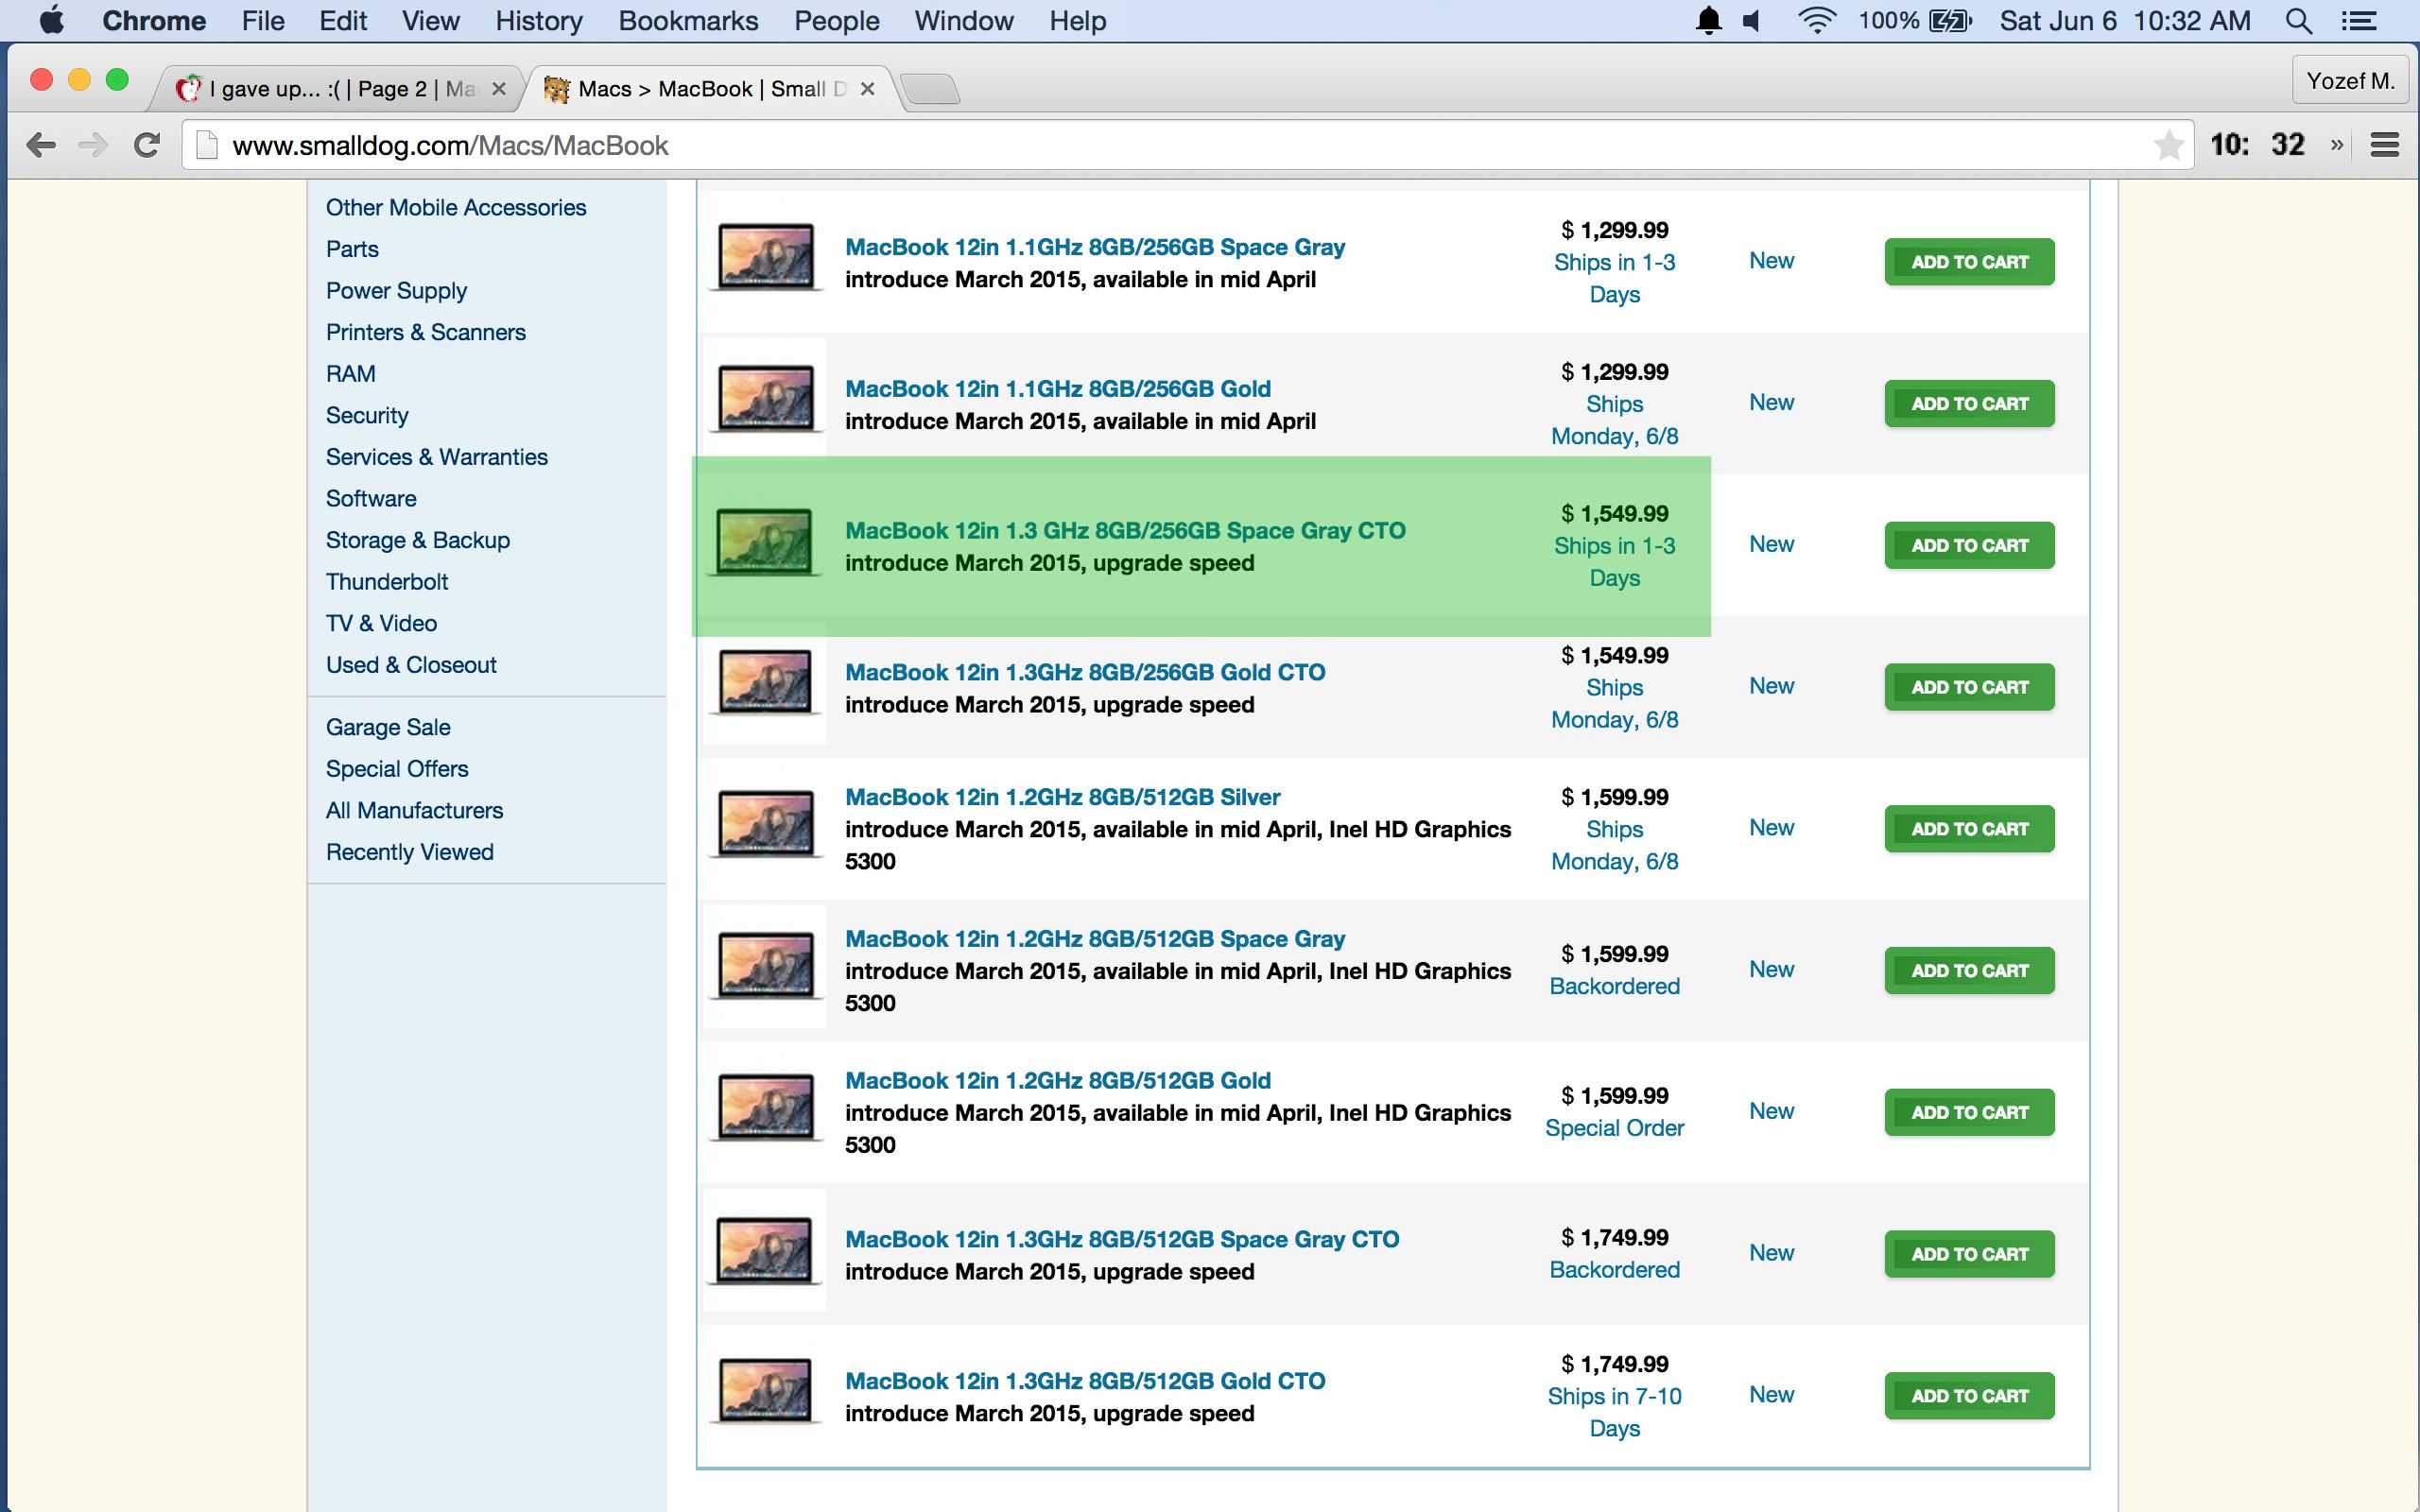Add the 1.3GHz 512GB Gold CTO to cart
This screenshot has width=2420, height=1512.
click(x=1968, y=1396)
